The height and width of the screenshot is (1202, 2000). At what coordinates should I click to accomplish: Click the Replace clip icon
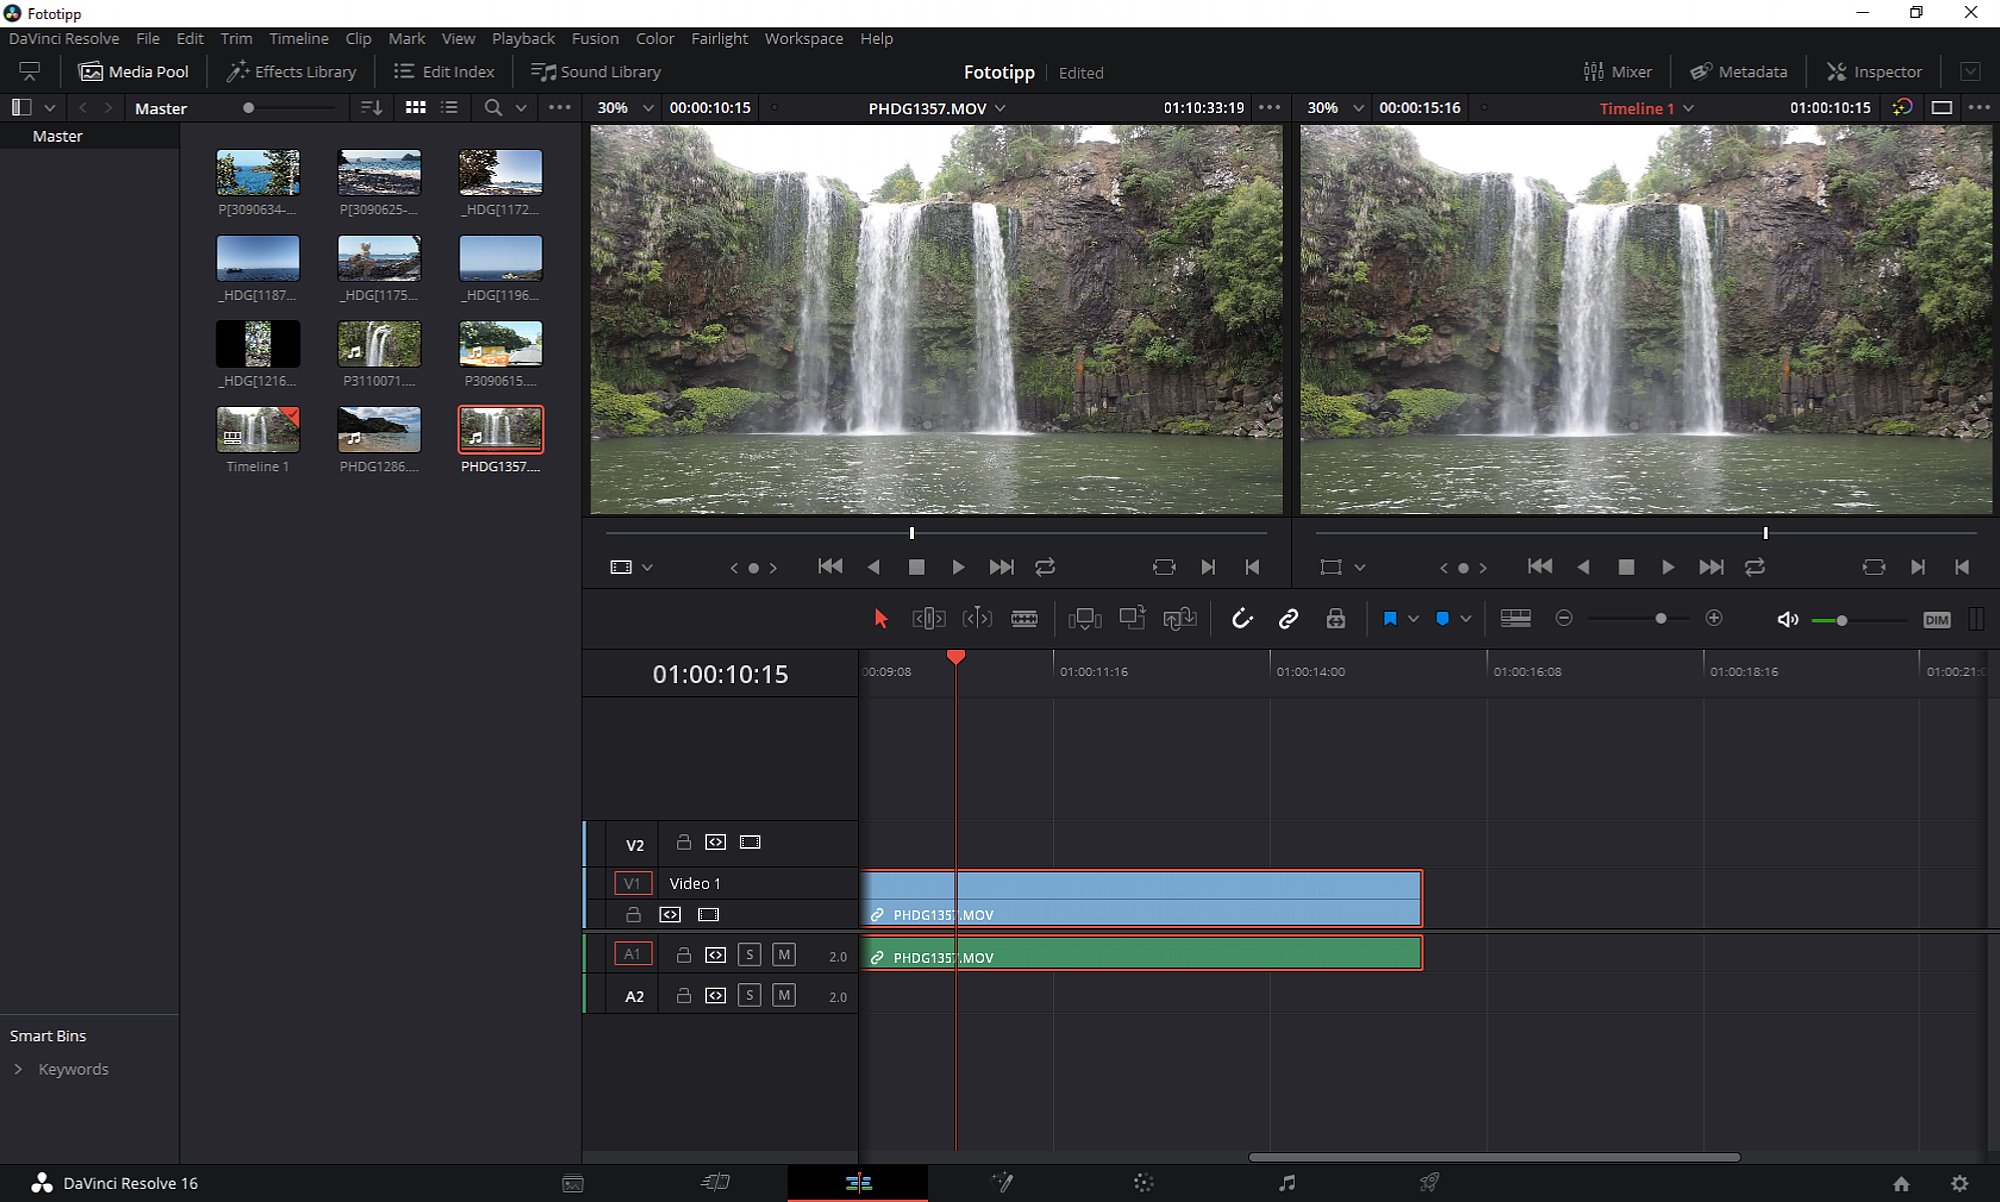coord(1180,619)
